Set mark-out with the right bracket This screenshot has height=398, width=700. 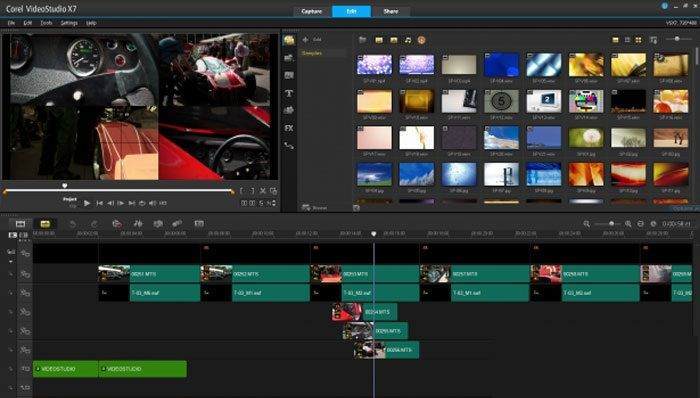252,191
